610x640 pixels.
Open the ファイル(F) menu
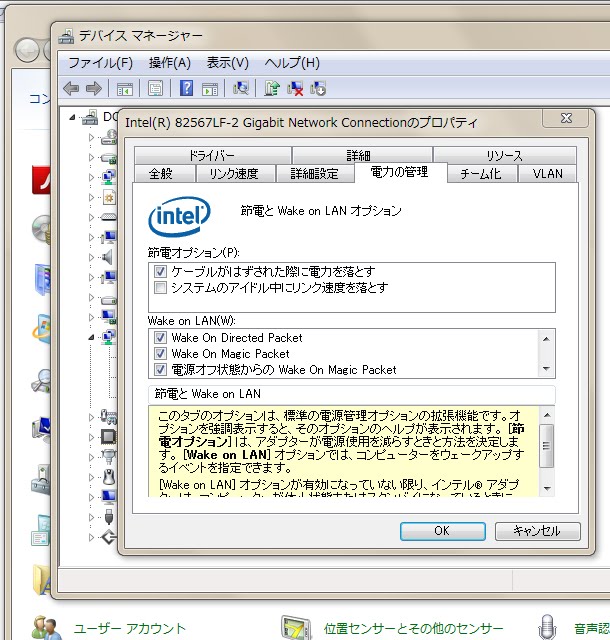click(100, 63)
